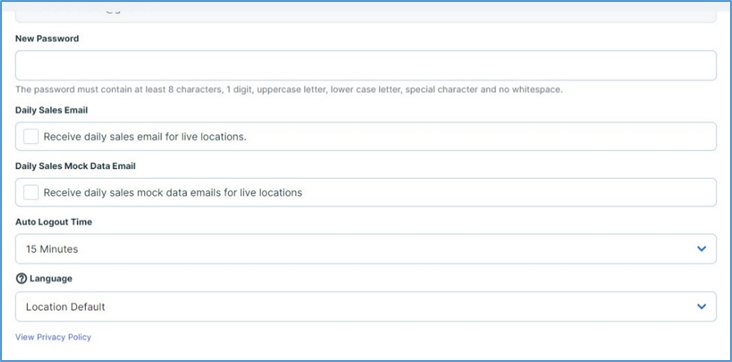Screen dimensions: 732x362
Task: Tick the daily sales mock data checkbox
Action: [31, 192]
